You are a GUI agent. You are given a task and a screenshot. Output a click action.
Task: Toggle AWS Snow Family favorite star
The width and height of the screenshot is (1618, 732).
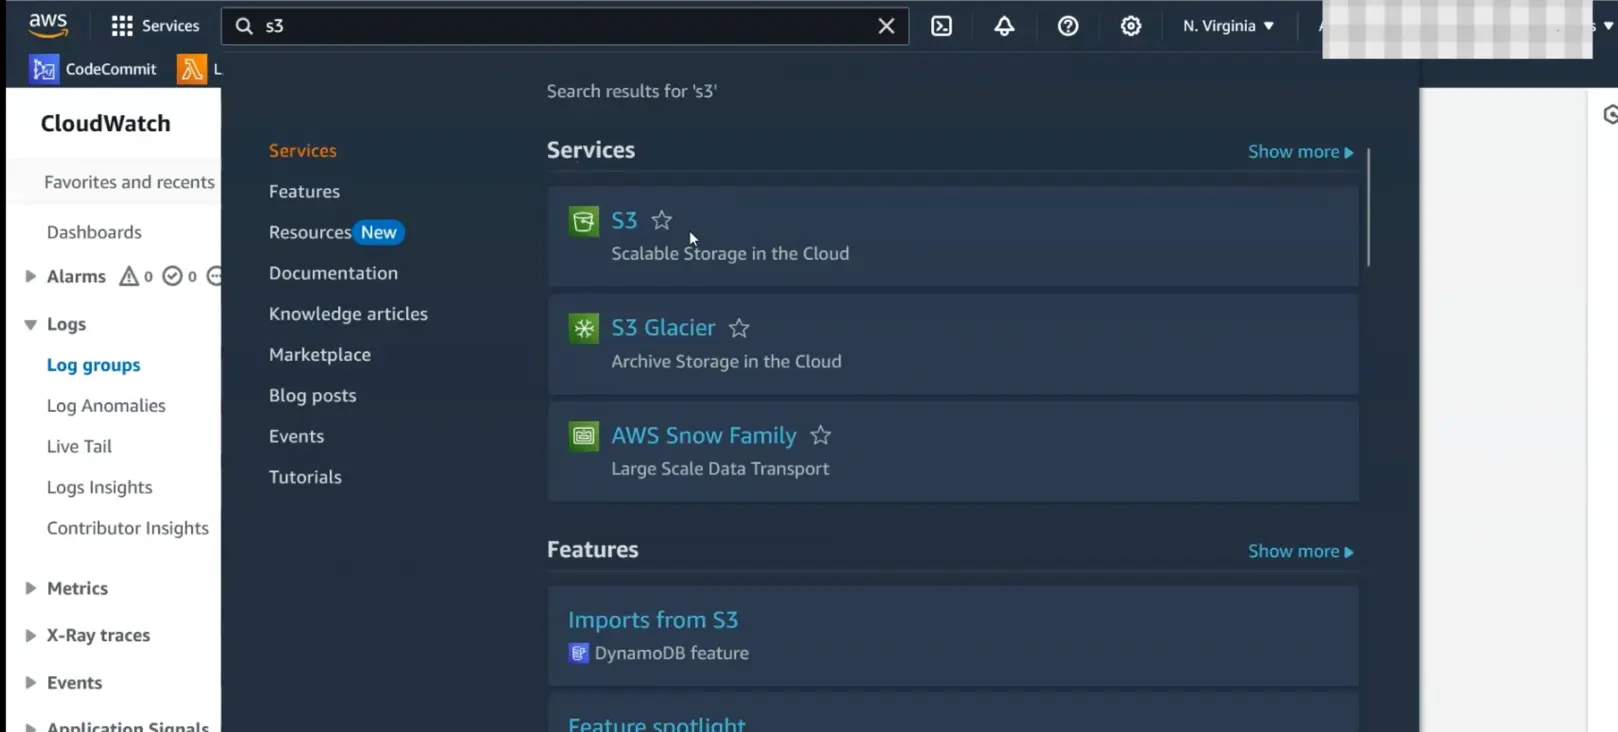click(x=820, y=435)
